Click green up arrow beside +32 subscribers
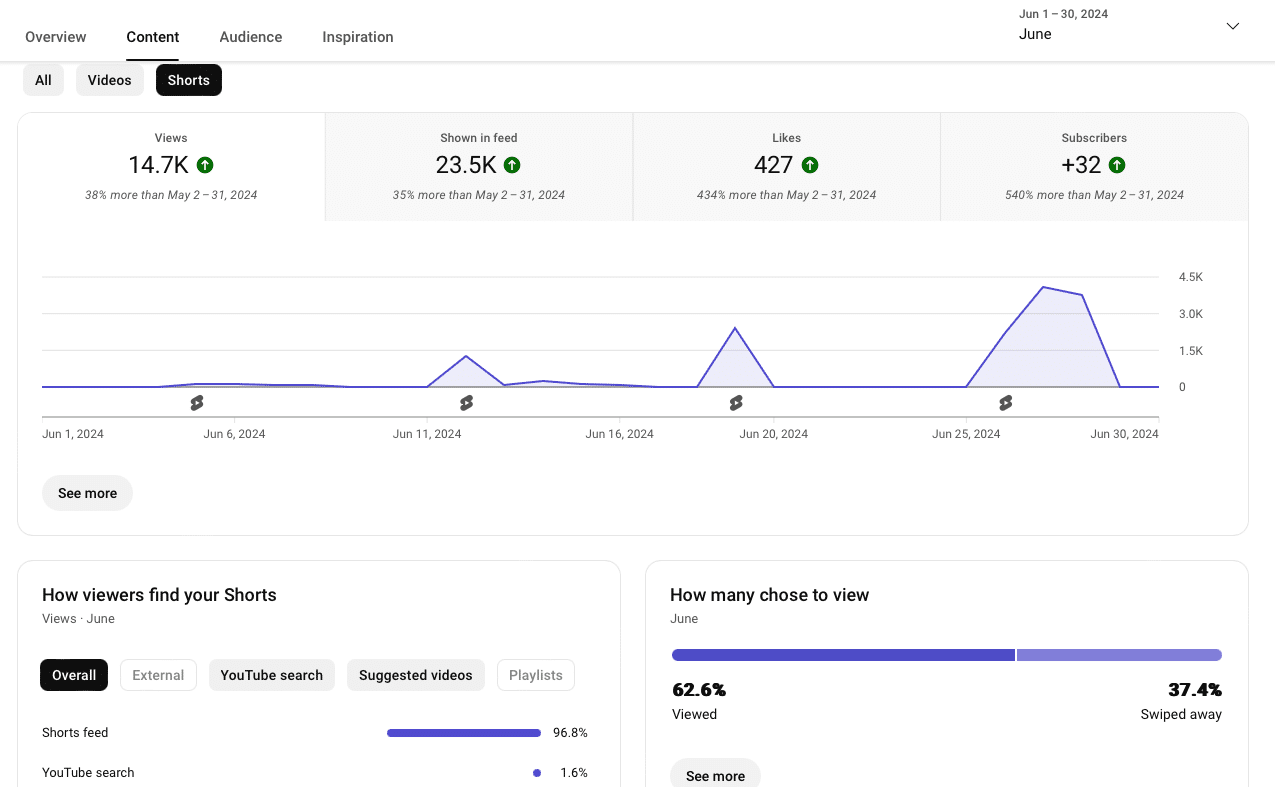The image size is (1275, 787). coord(1117,165)
